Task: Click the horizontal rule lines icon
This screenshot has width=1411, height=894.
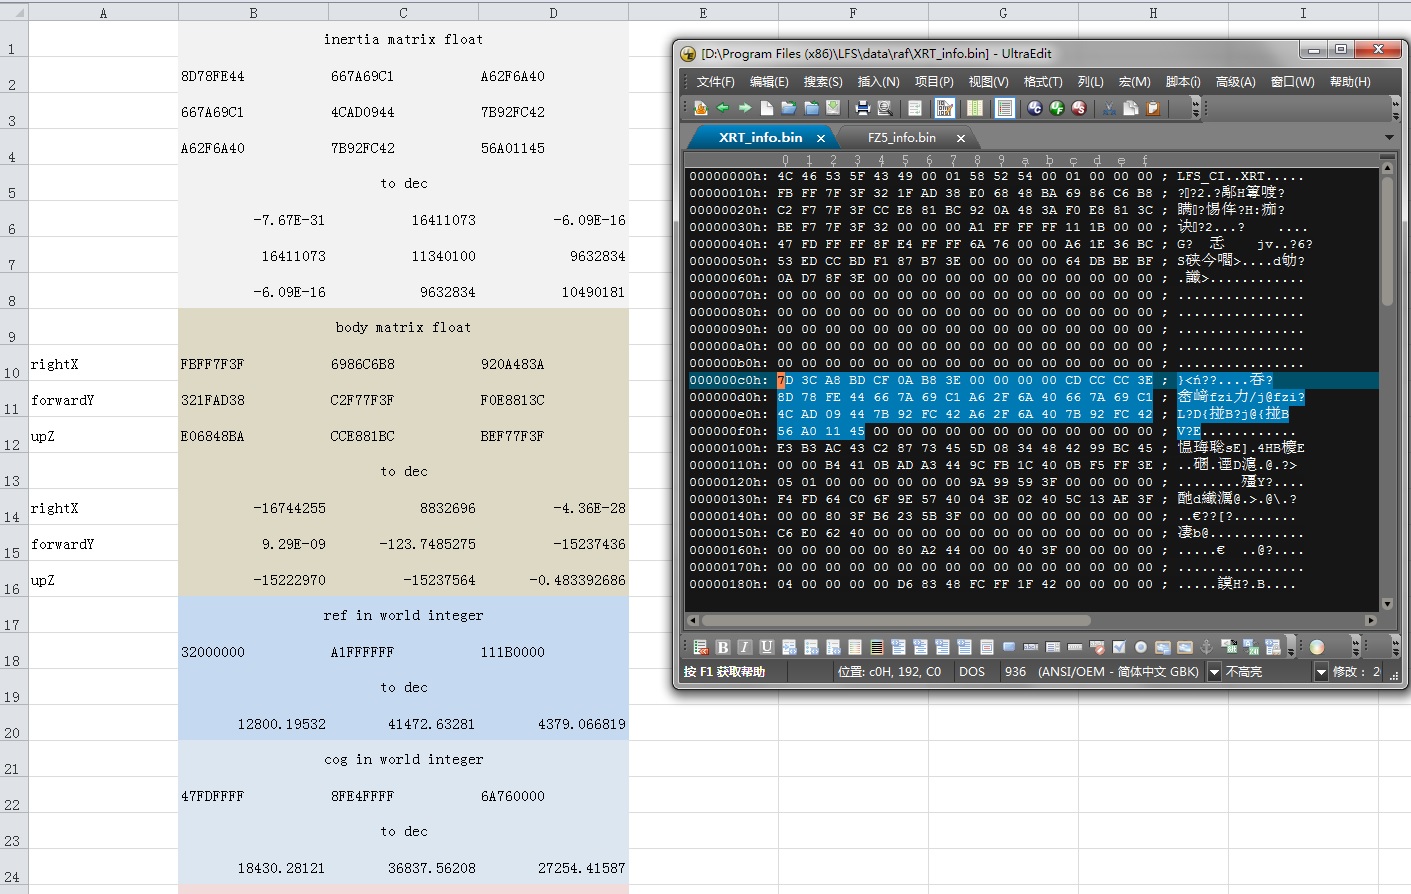Action: point(877,647)
